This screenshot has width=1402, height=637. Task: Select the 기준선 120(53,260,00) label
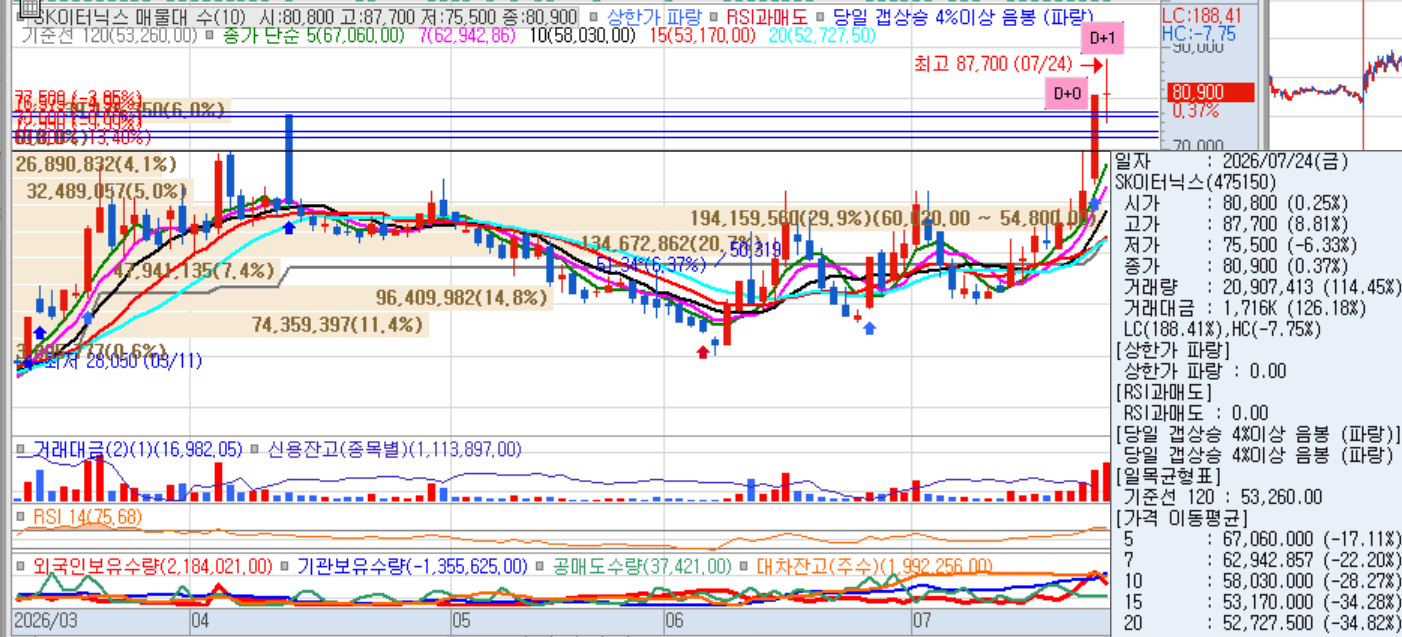pos(110,35)
